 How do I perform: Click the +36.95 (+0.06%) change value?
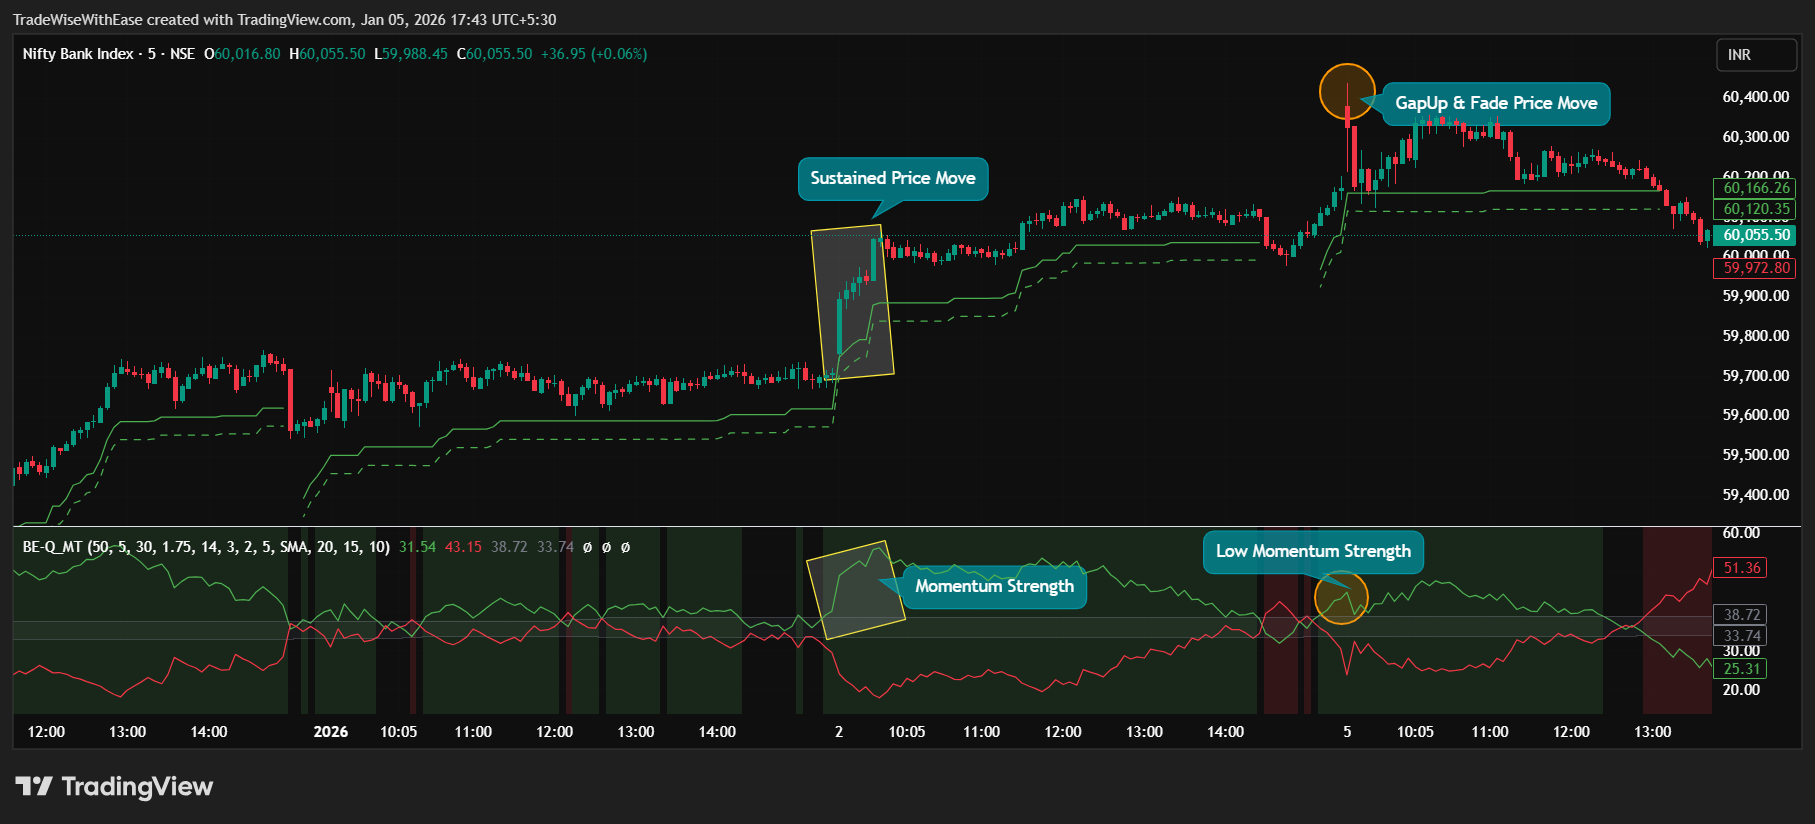pyautogui.click(x=594, y=54)
